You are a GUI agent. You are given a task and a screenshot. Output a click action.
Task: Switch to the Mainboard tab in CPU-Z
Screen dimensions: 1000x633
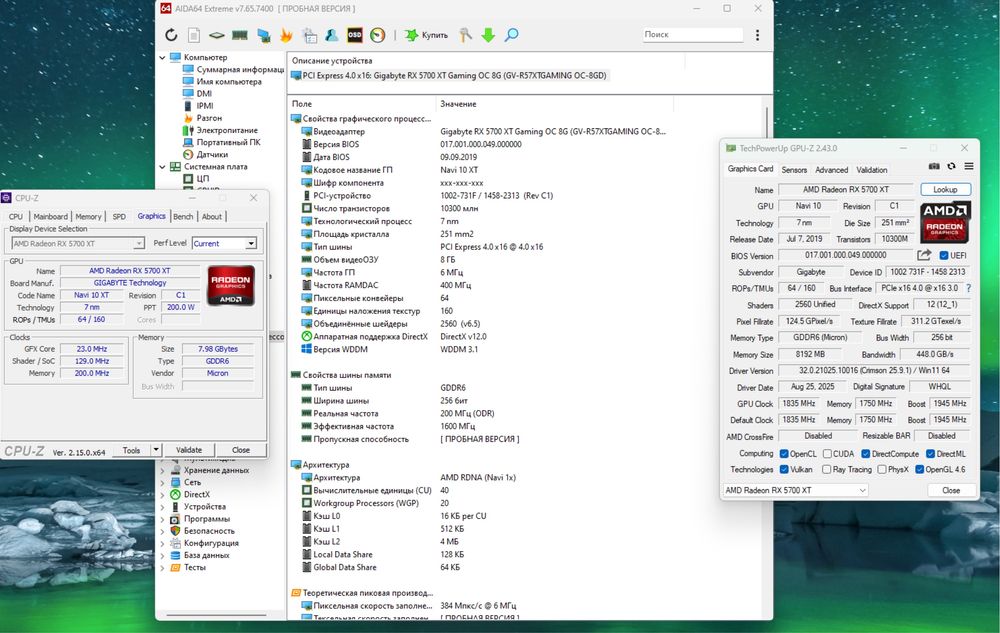point(50,217)
